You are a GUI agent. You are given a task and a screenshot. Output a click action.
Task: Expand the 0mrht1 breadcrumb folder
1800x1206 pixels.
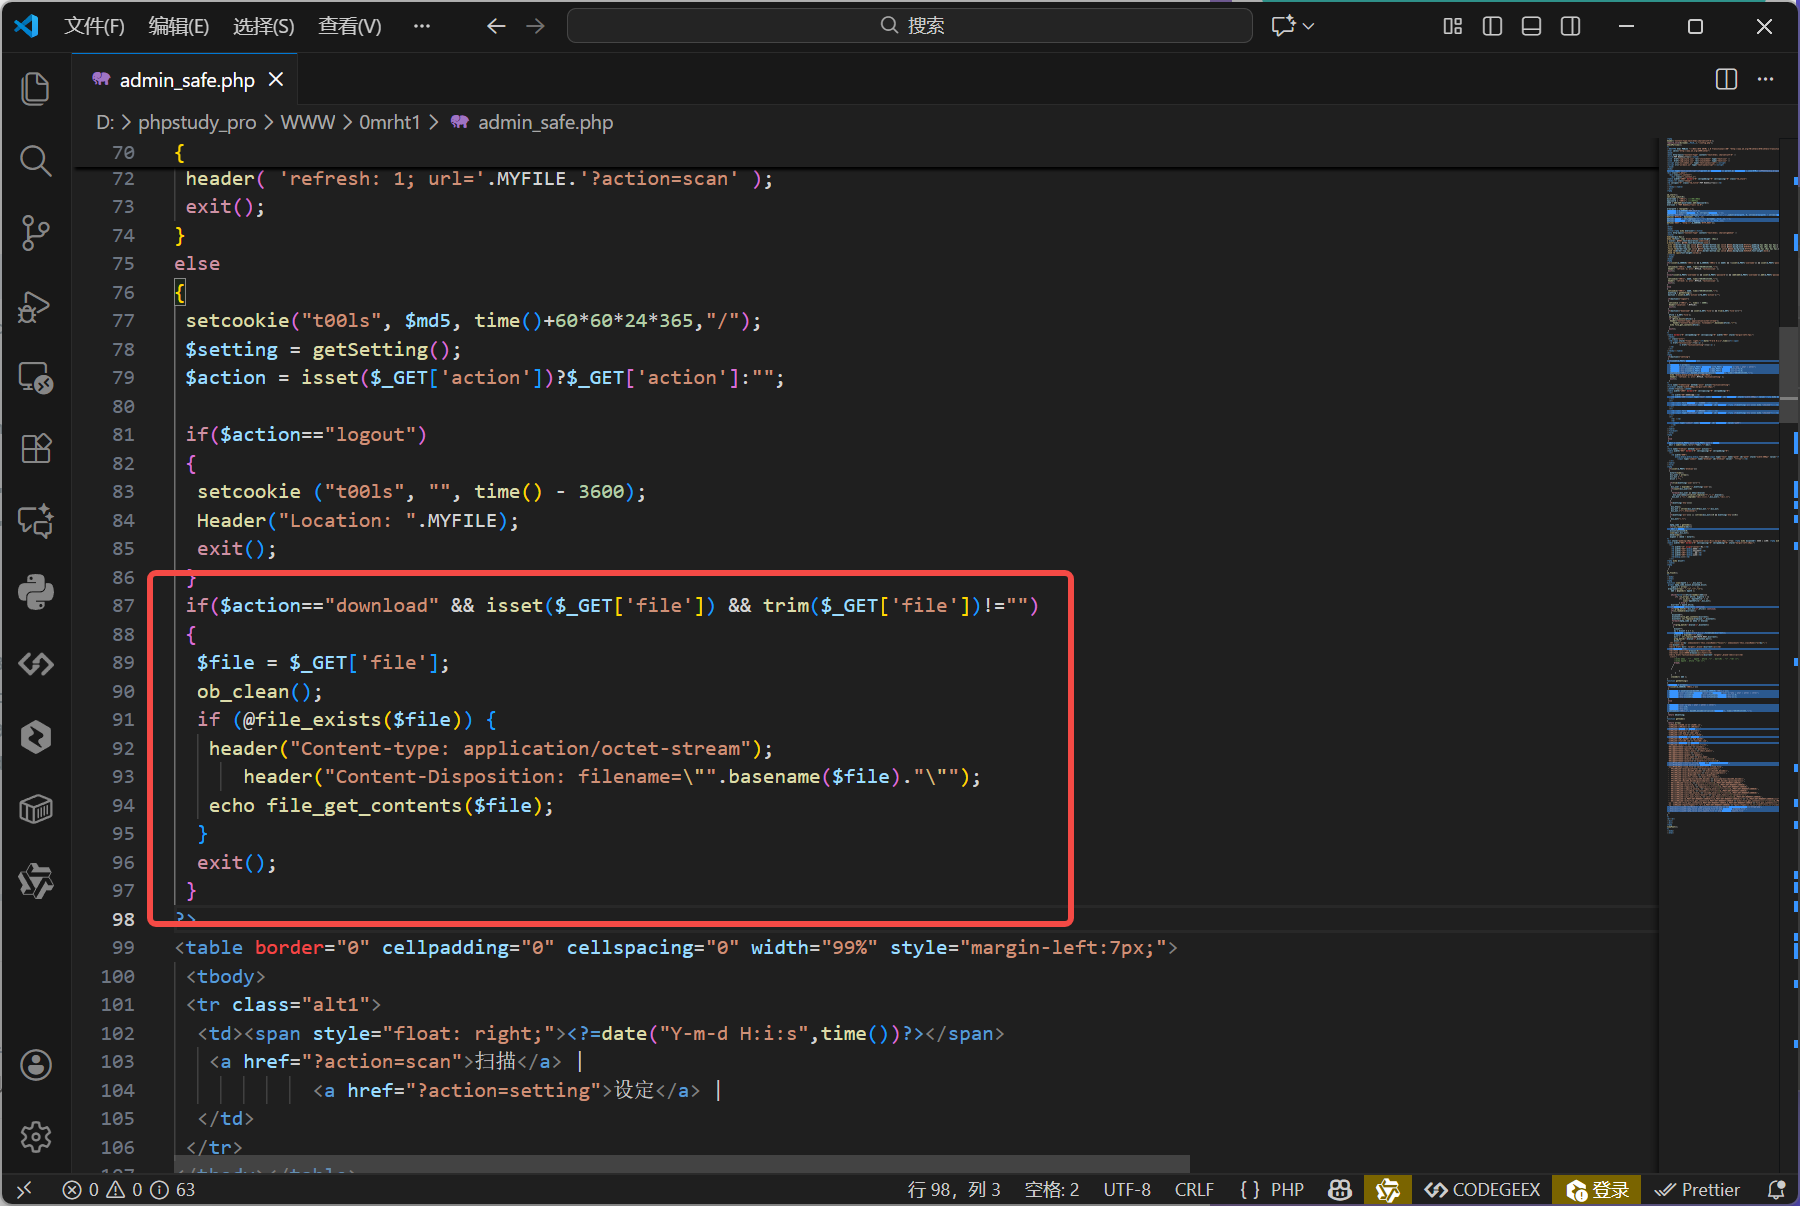pyautogui.click(x=389, y=122)
